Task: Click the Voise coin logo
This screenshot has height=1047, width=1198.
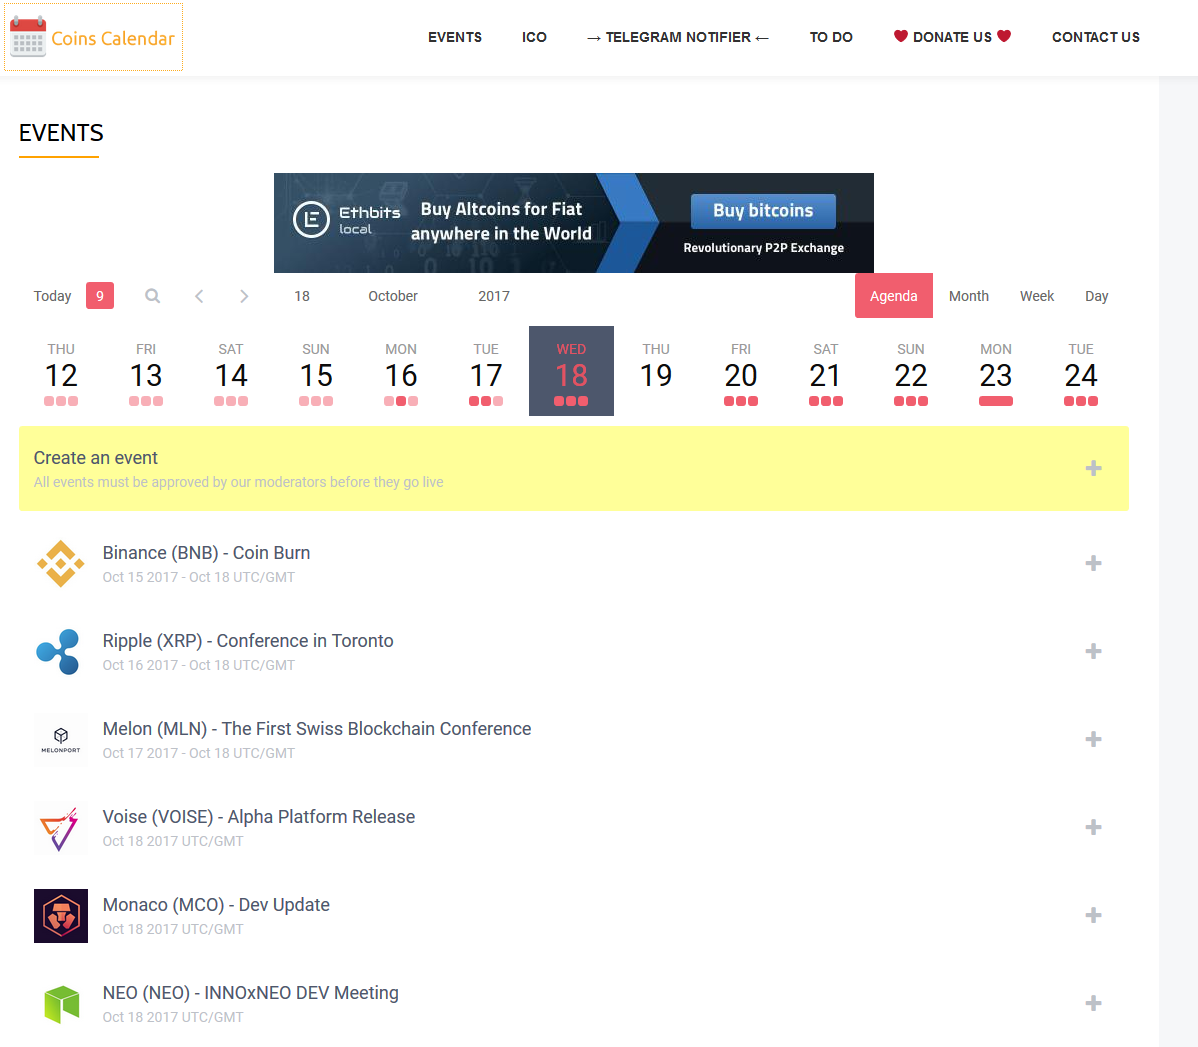Action: (60, 828)
